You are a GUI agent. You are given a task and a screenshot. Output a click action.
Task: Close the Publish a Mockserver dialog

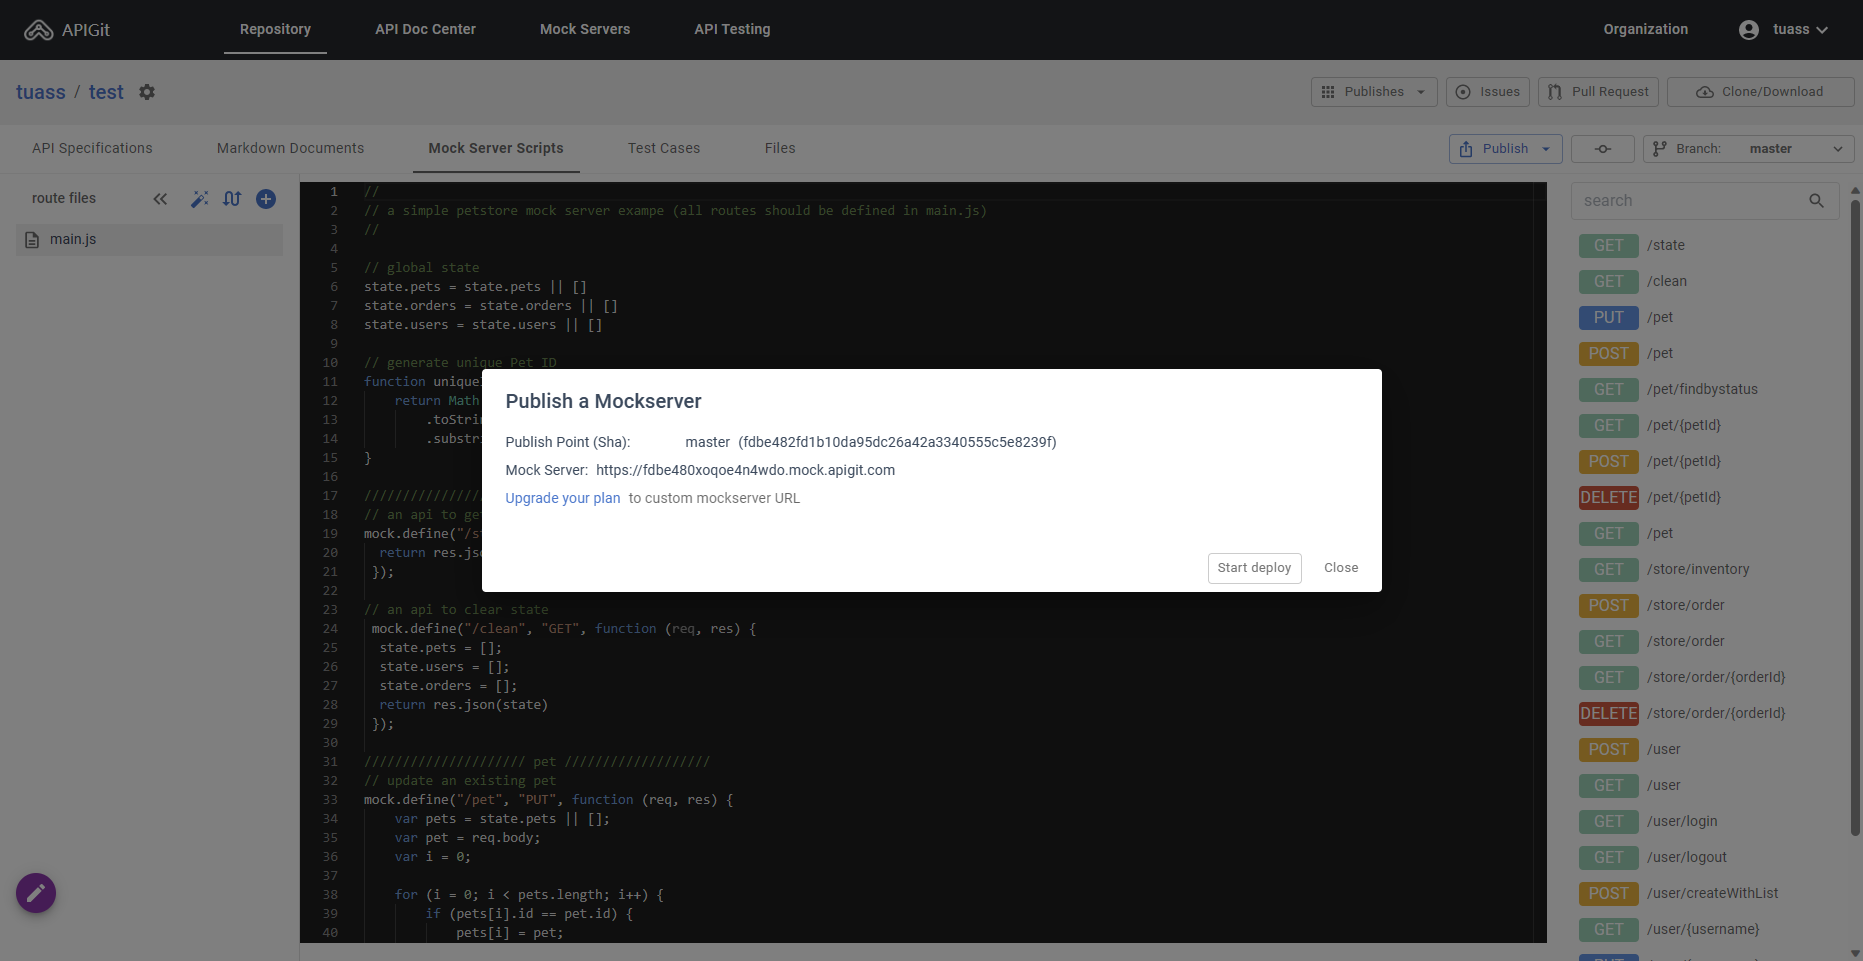pyautogui.click(x=1341, y=568)
